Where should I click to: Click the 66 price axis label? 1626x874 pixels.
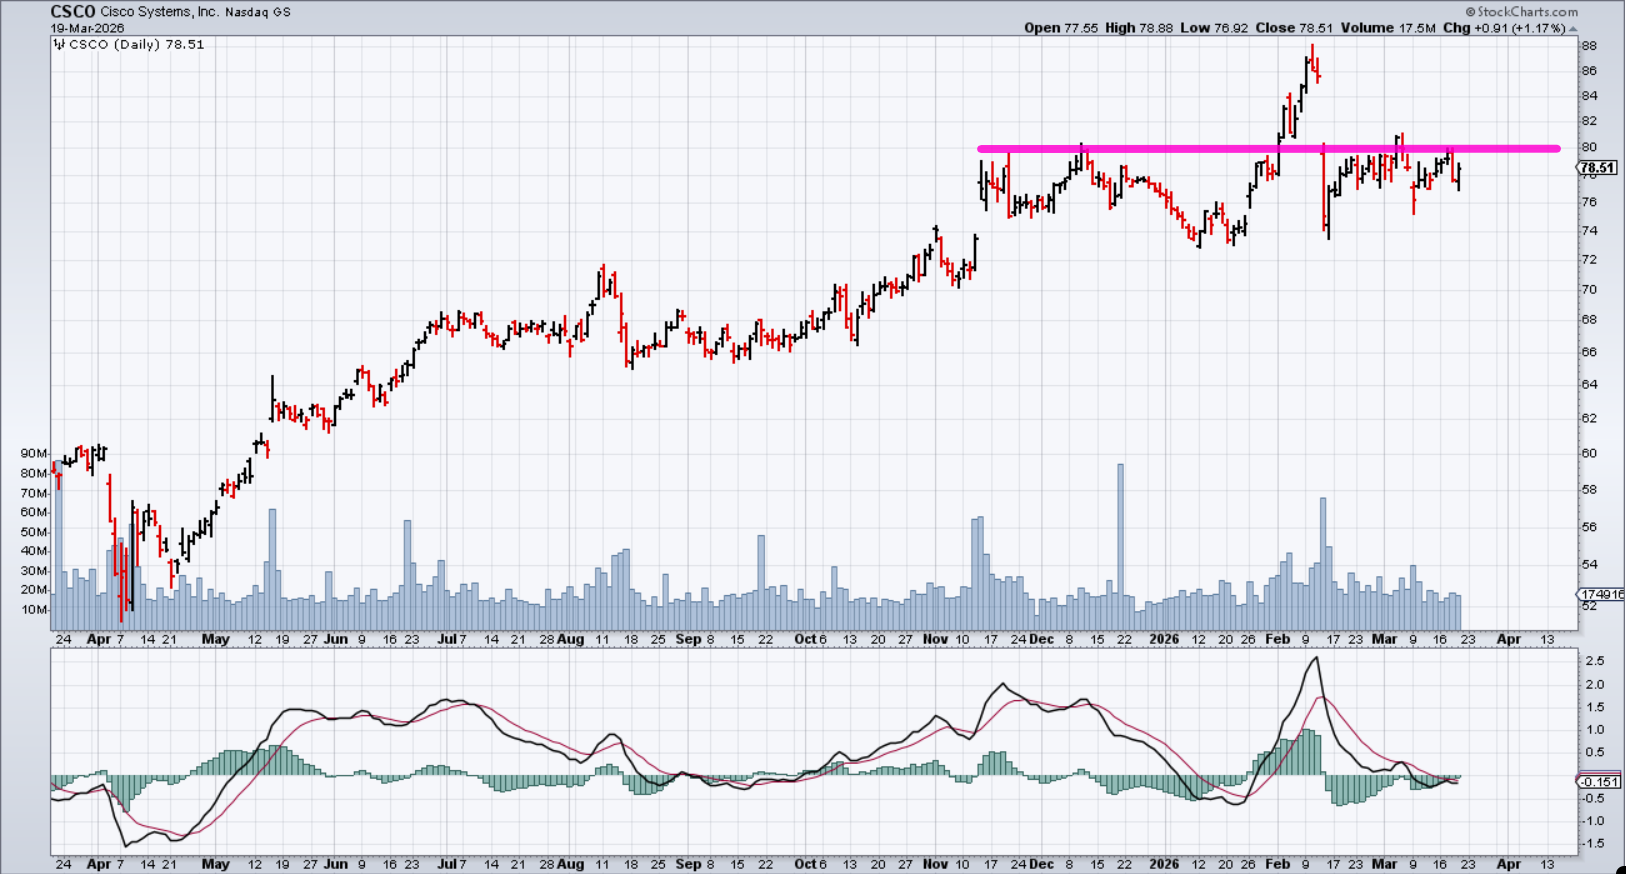click(1589, 352)
